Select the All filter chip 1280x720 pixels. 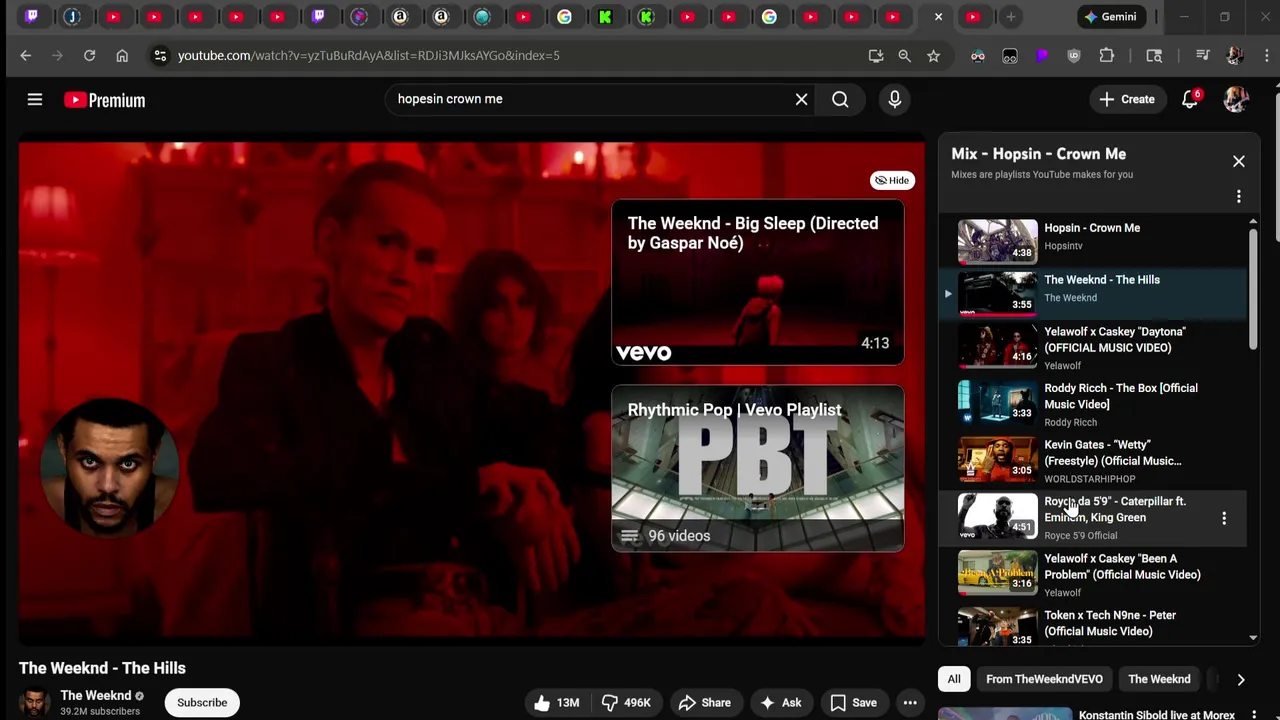click(x=954, y=679)
